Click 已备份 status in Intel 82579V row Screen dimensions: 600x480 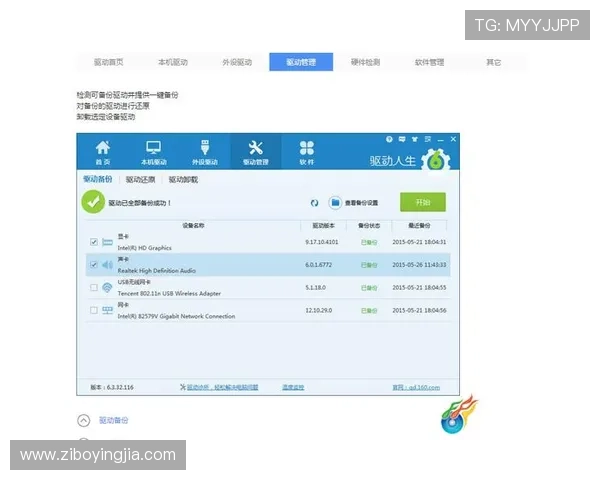(x=369, y=310)
